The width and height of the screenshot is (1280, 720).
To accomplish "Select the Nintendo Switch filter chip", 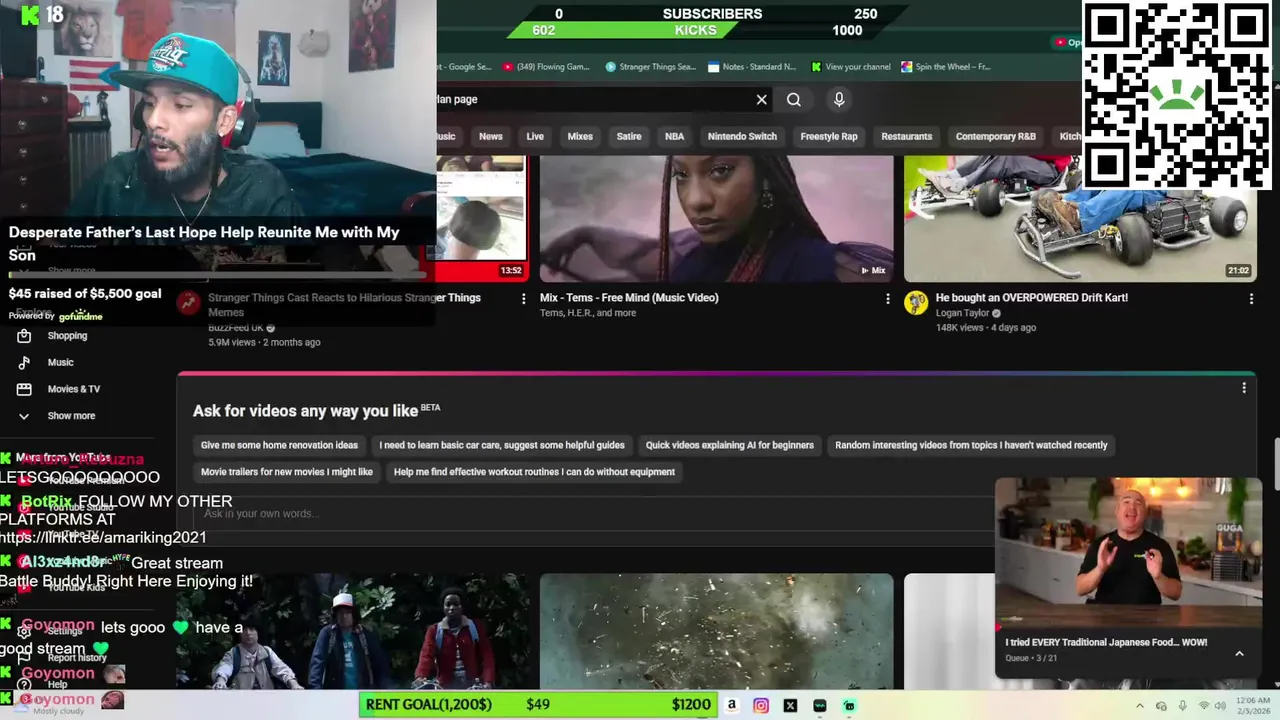I will point(742,136).
